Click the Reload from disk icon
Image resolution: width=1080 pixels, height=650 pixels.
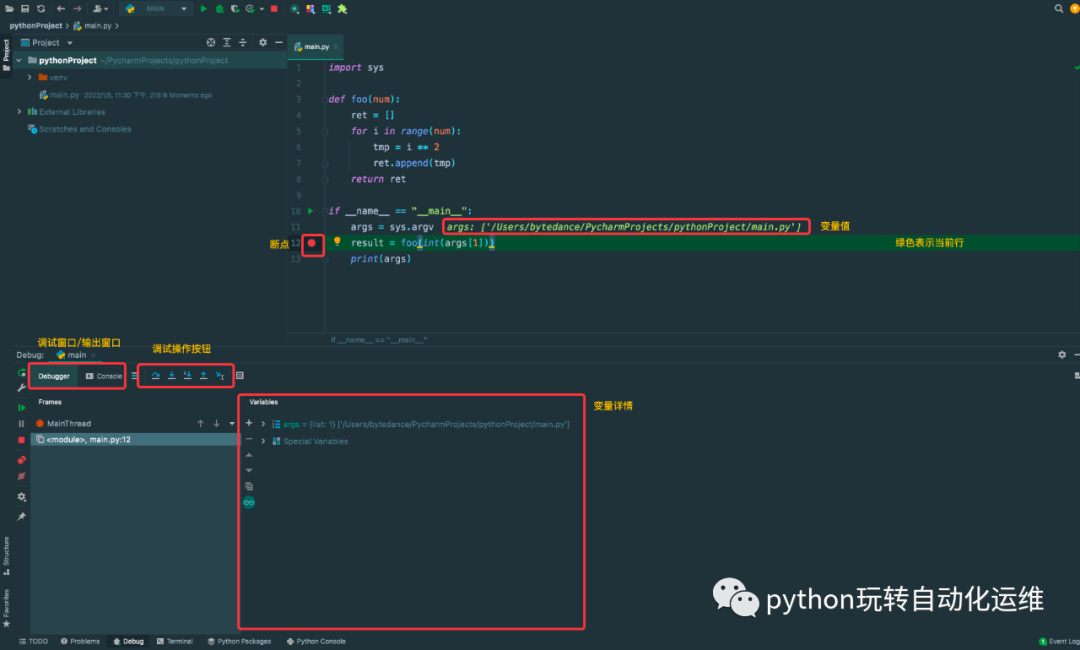pyautogui.click(x=41, y=9)
